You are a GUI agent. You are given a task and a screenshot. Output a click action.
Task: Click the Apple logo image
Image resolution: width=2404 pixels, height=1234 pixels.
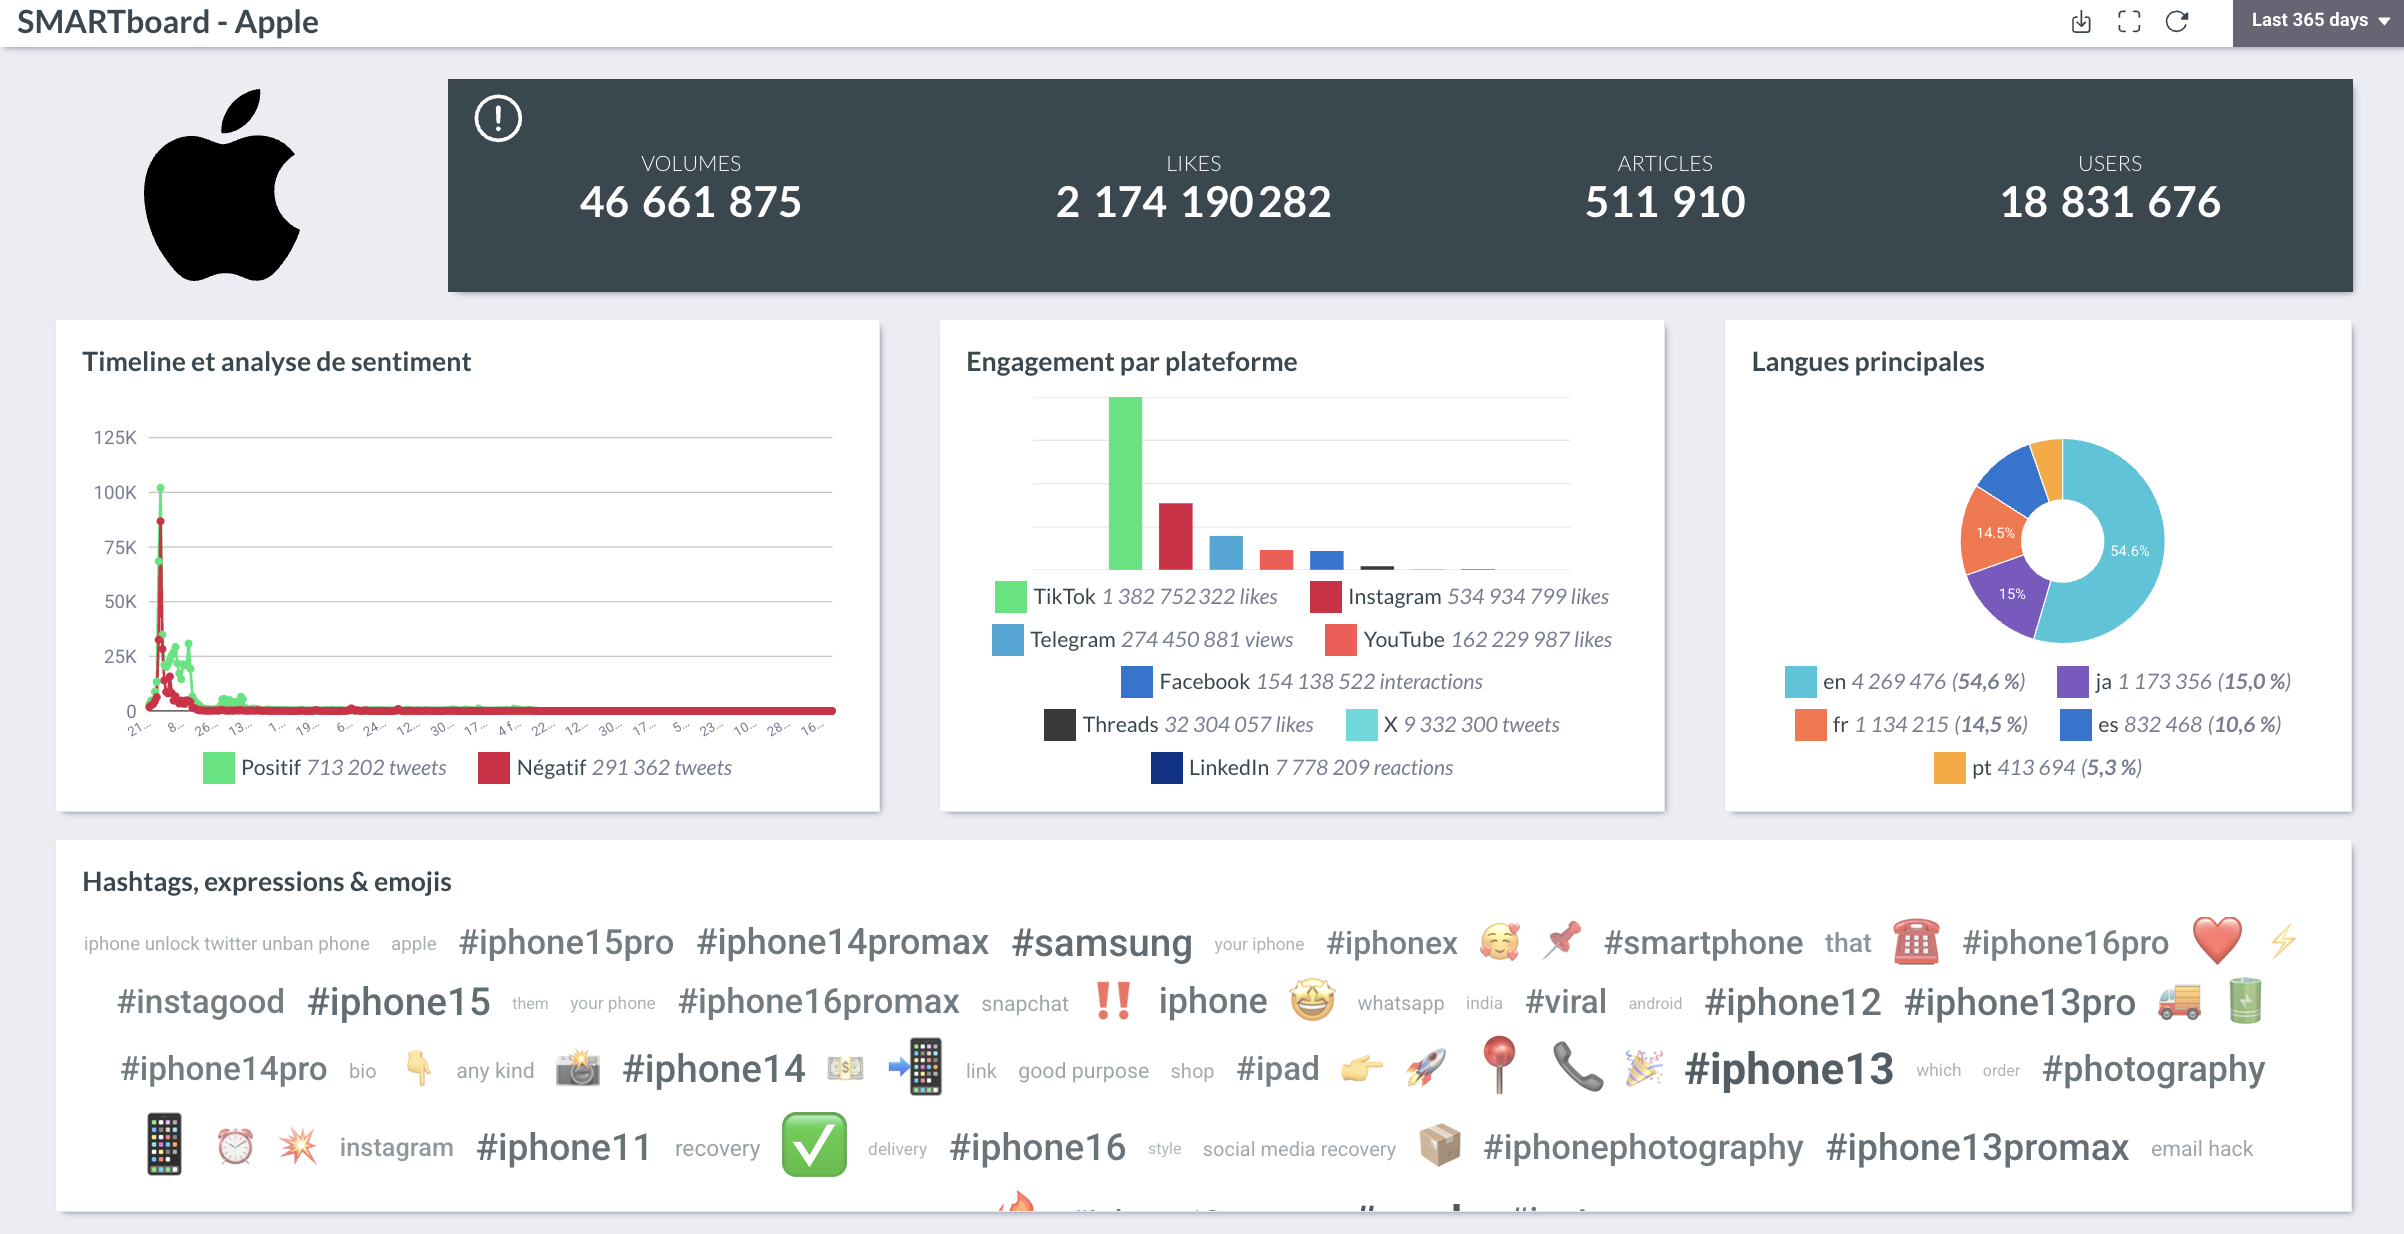point(222,186)
